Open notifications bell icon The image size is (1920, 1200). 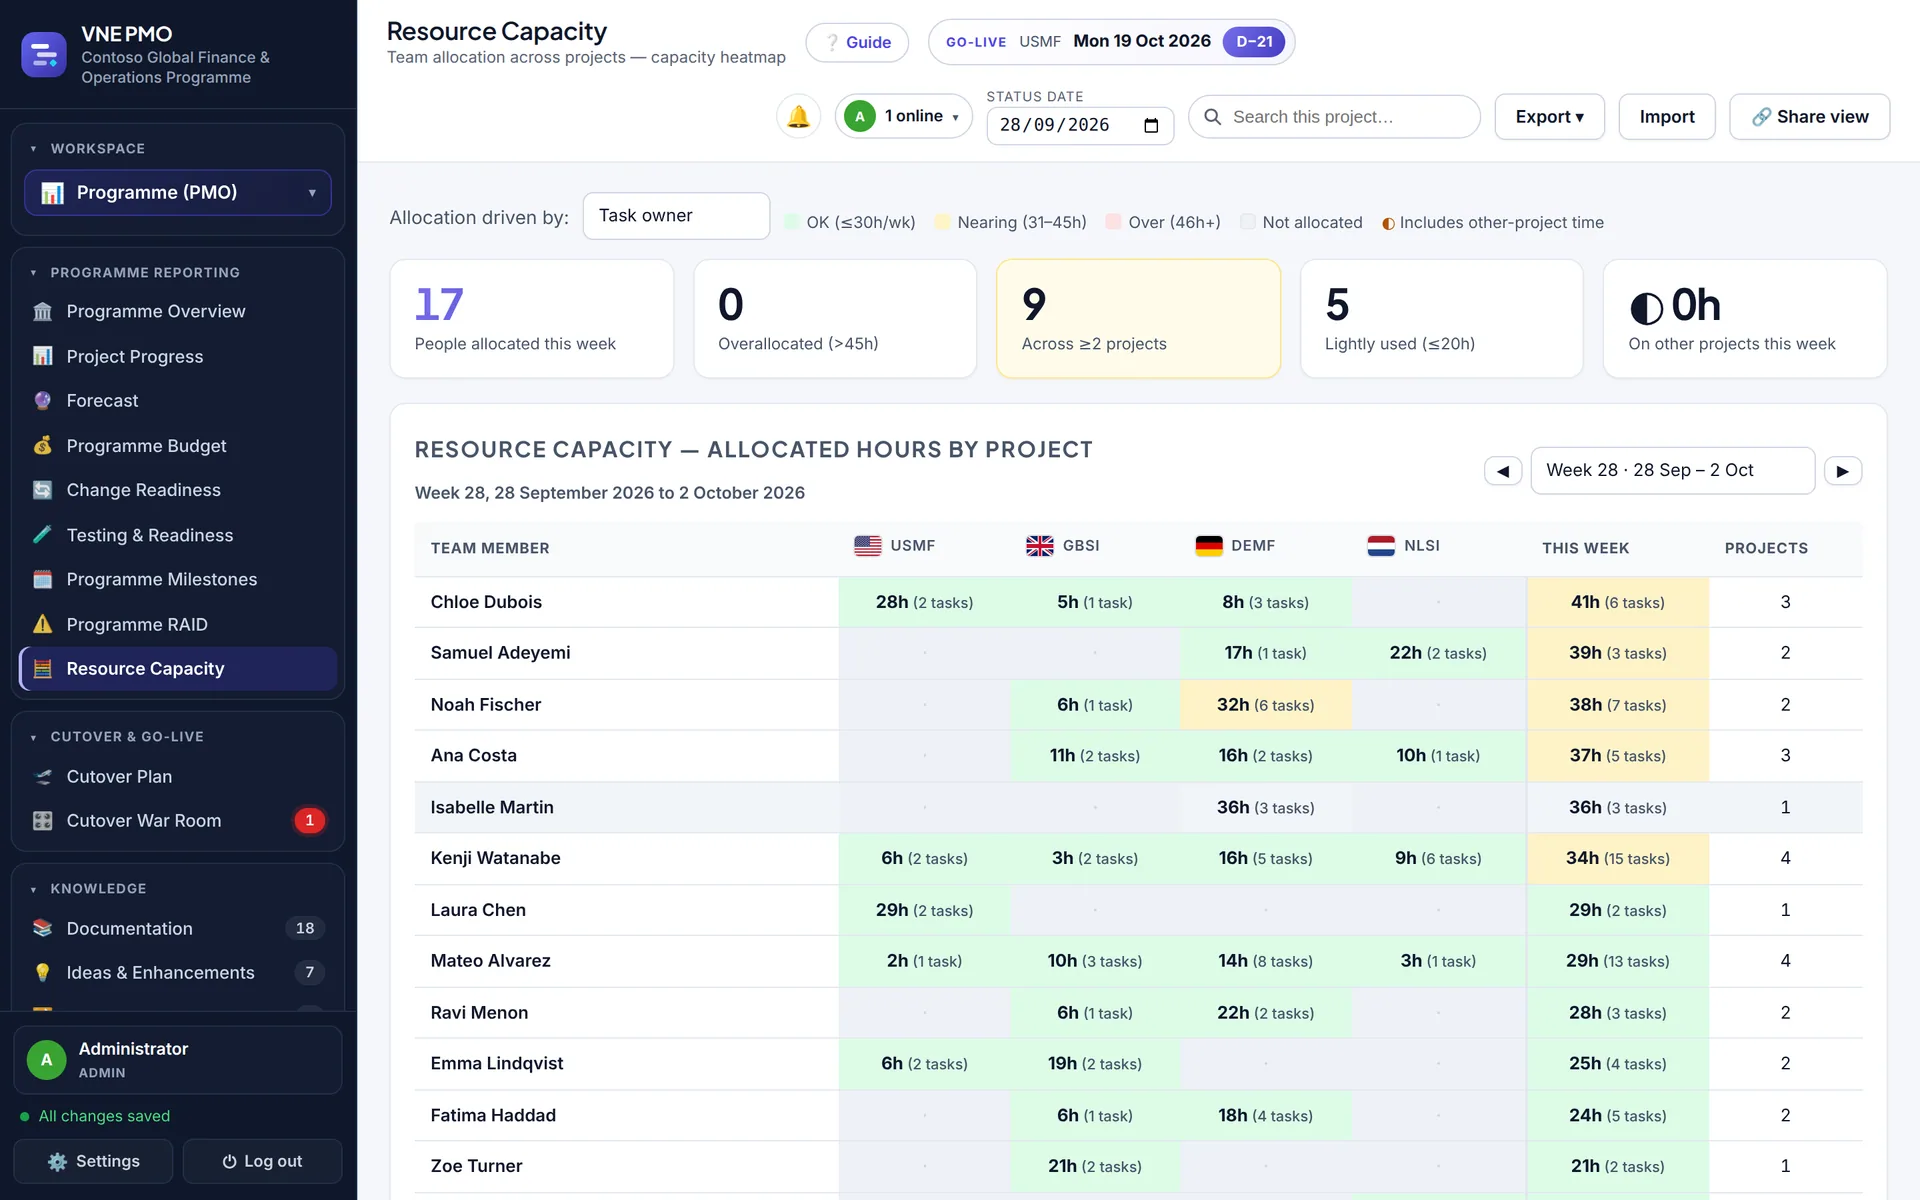[798, 117]
